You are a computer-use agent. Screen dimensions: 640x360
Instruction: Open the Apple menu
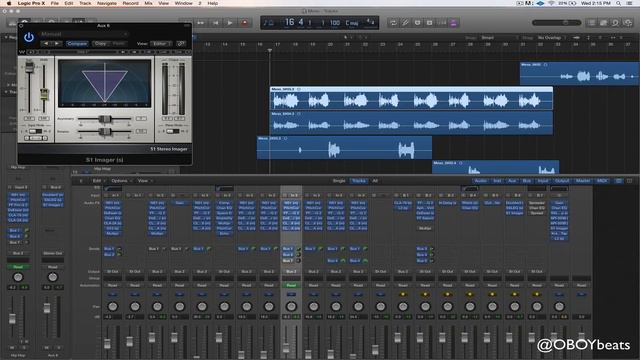[x=9, y=3]
